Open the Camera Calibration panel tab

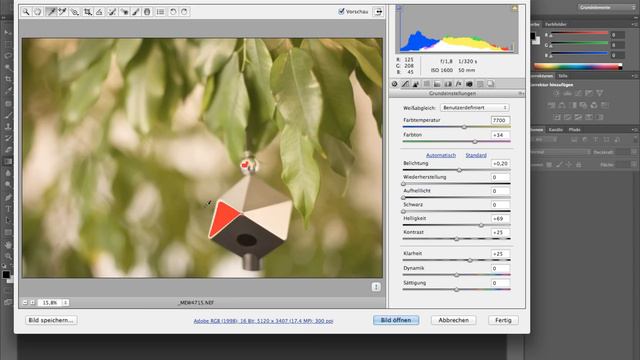point(469,84)
